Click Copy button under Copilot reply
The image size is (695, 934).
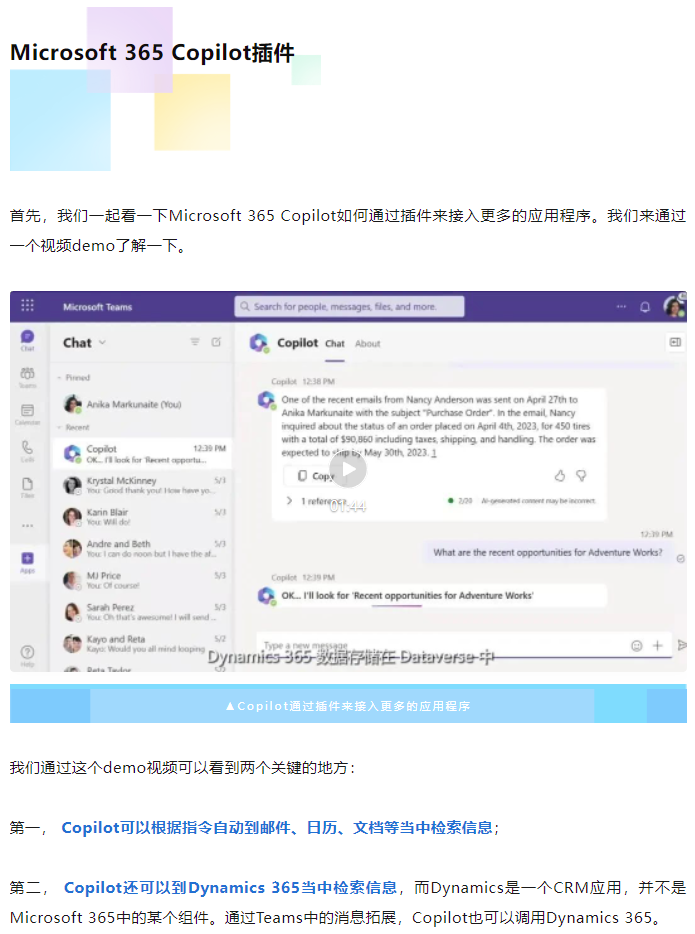(x=316, y=476)
